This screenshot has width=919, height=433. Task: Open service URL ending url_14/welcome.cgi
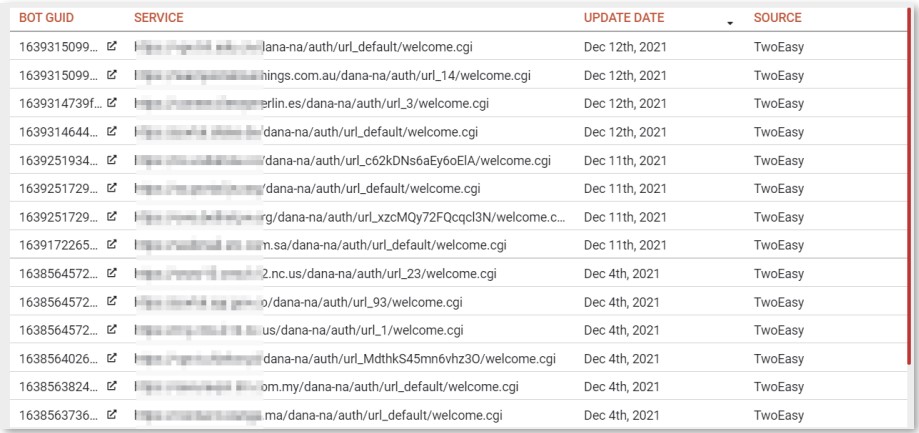[x=333, y=76]
